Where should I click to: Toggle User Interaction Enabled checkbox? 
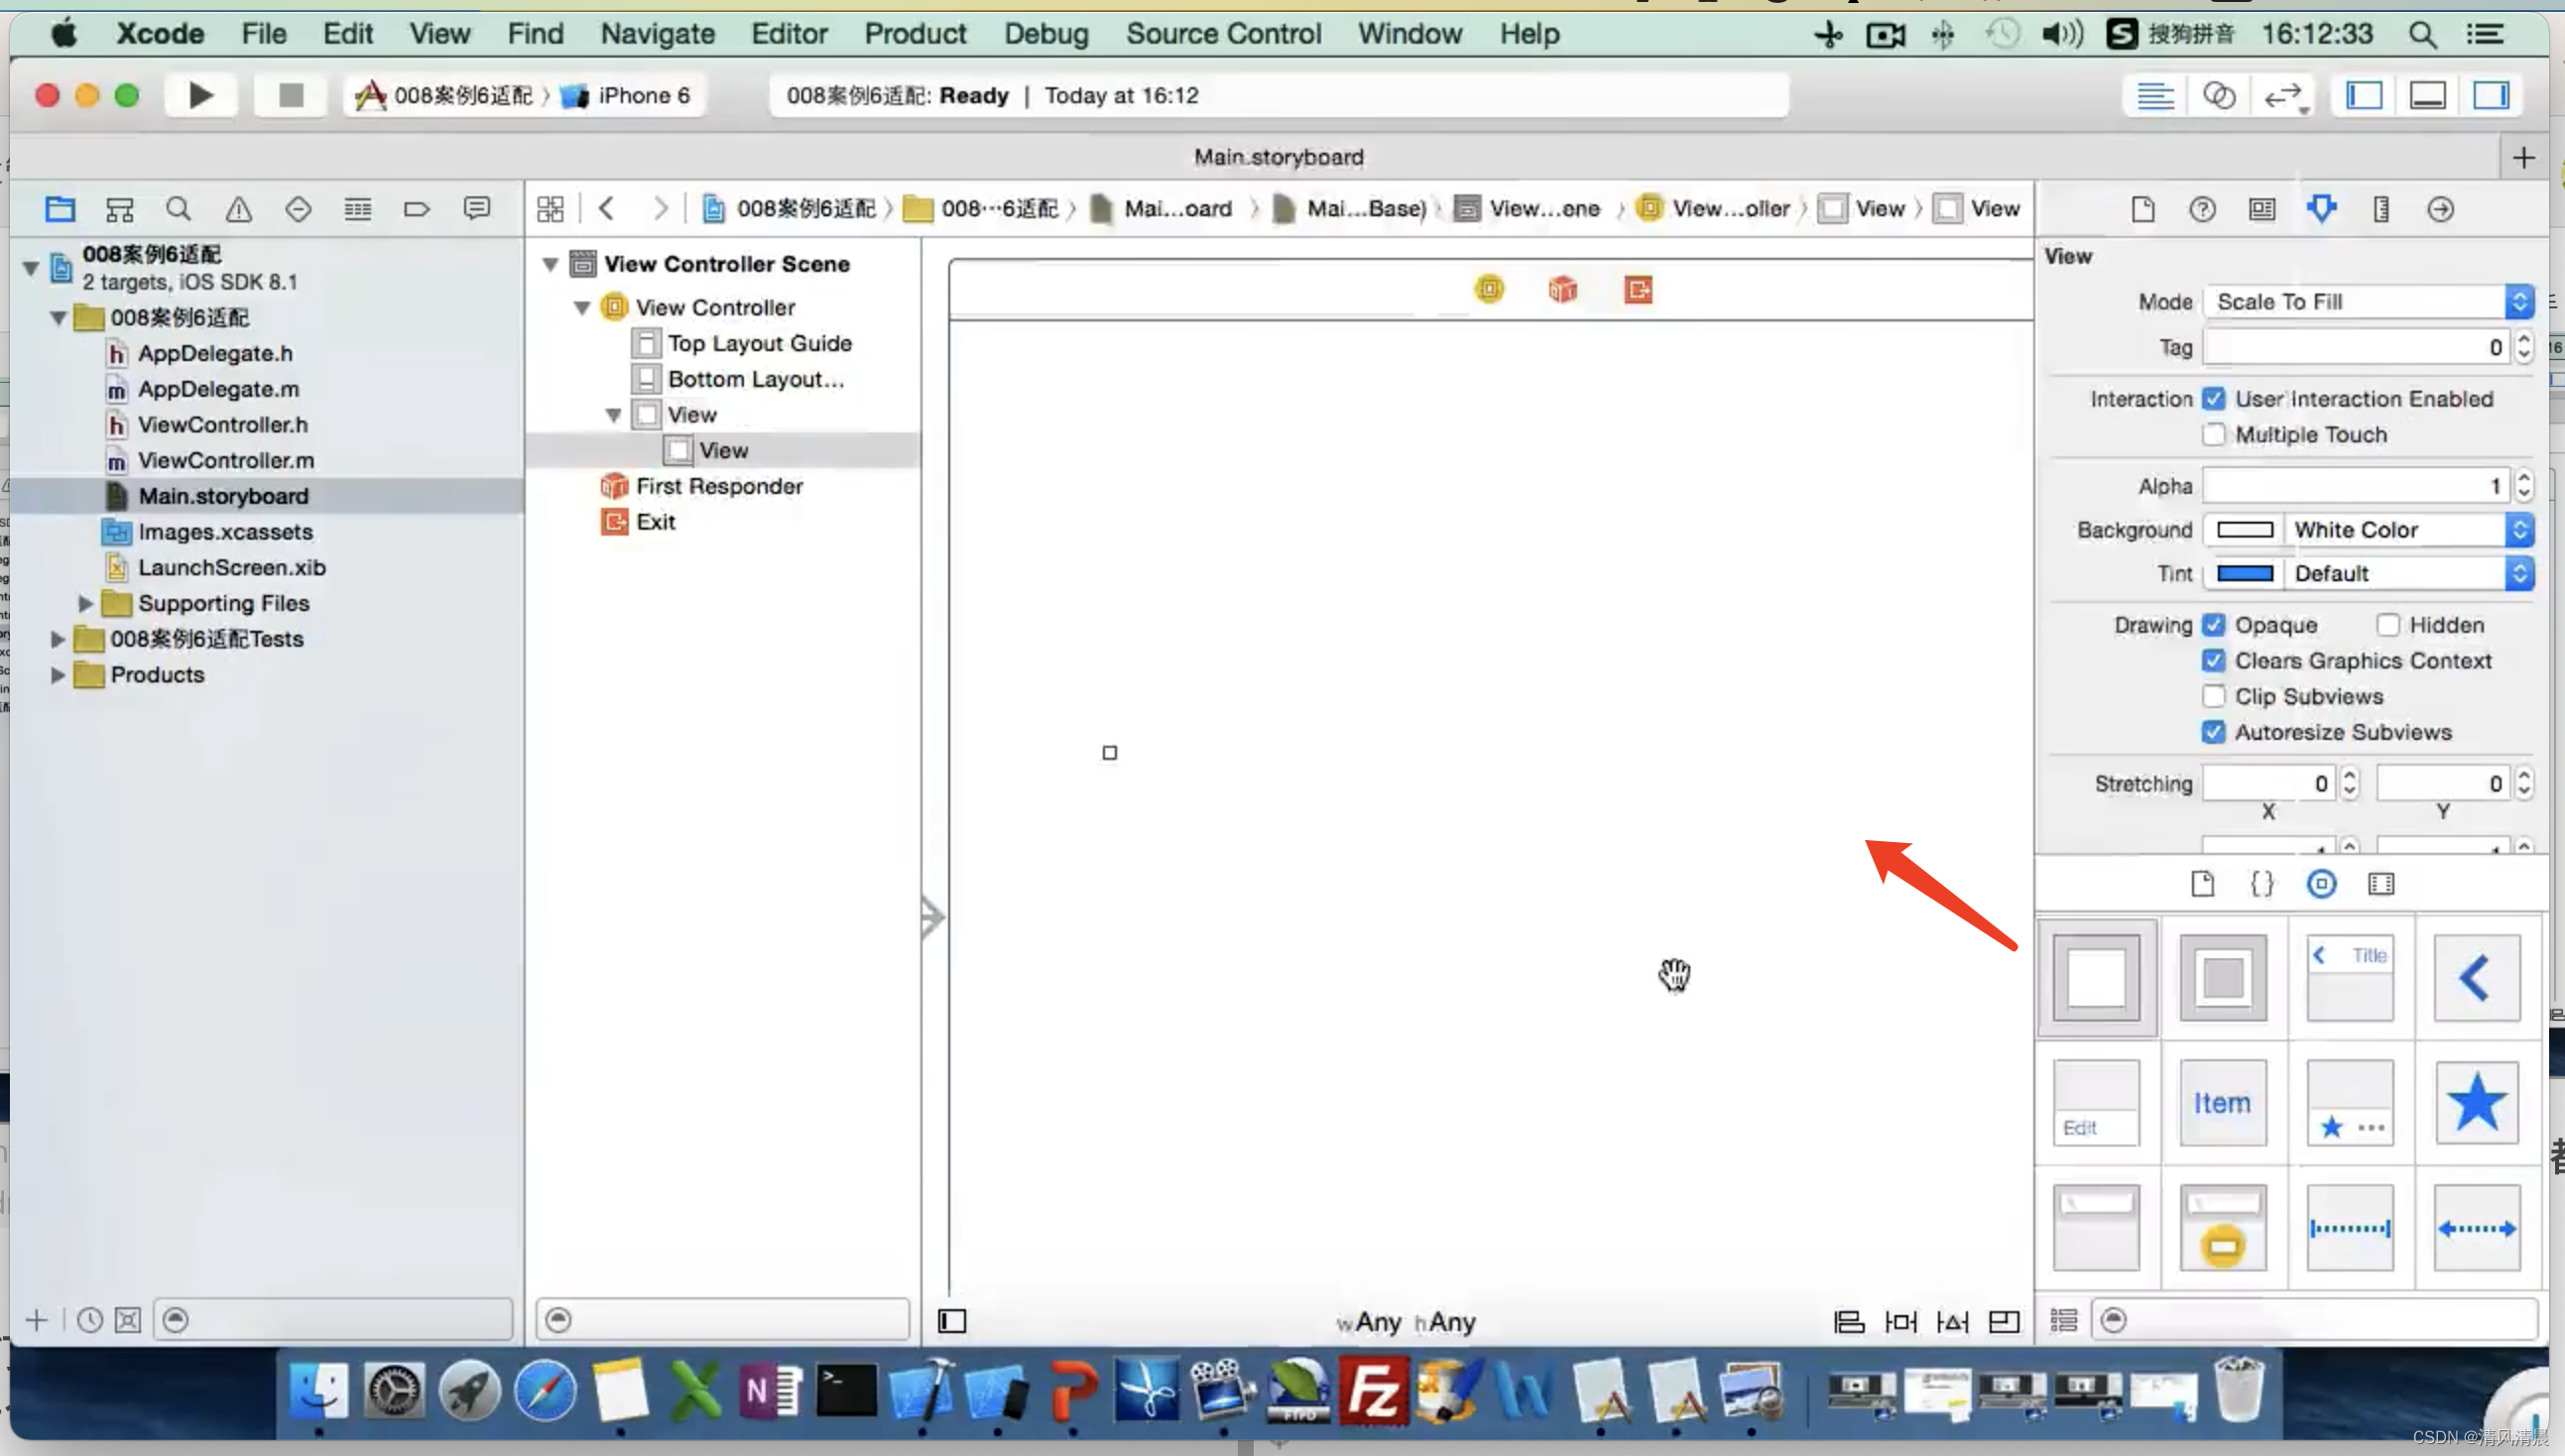2215,398
